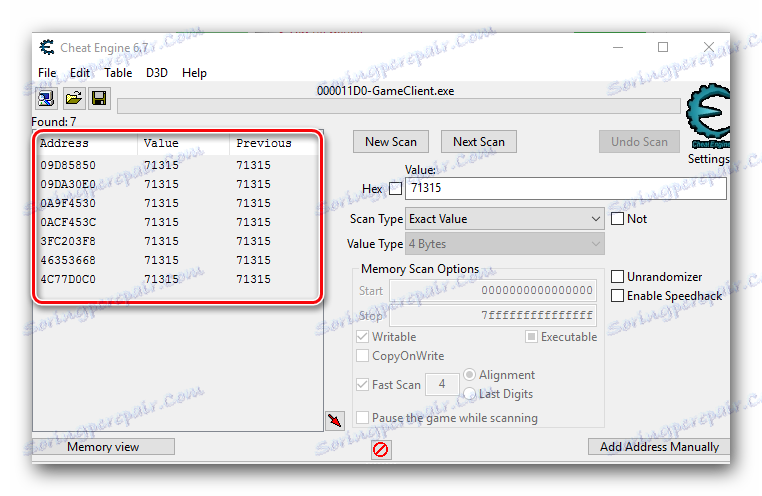
Task: Select address row 0A9F4530
Action: (x=177, y=203)
